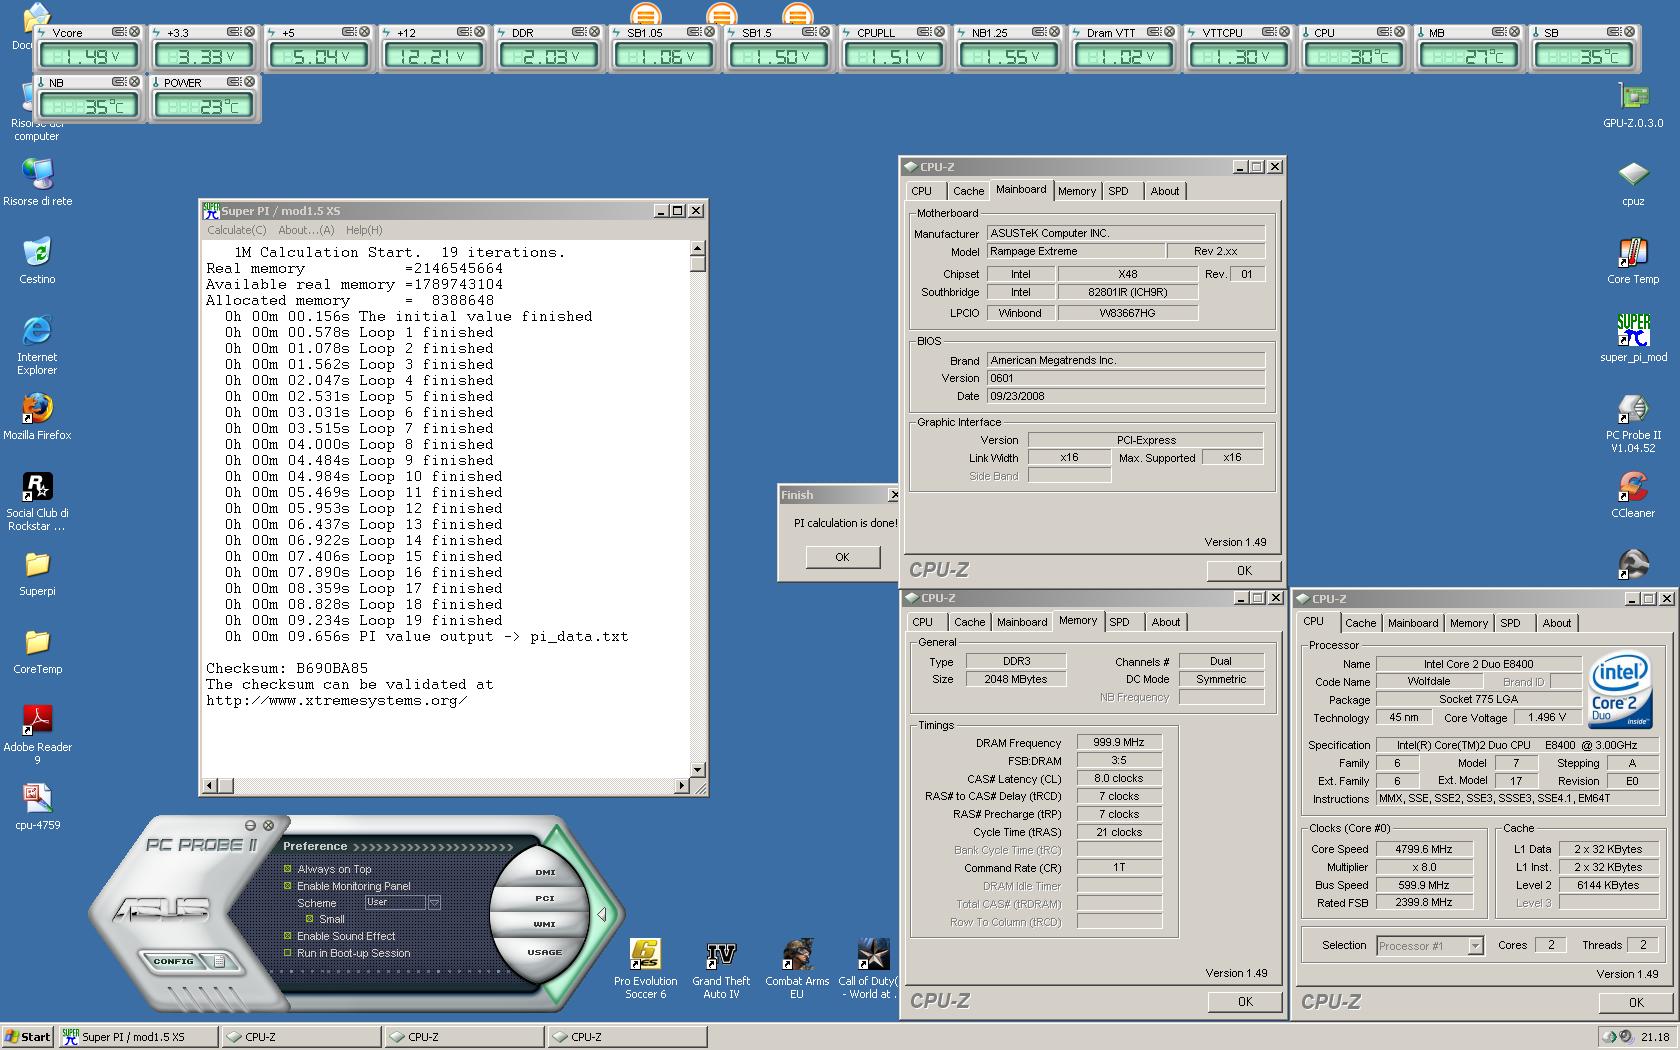
Task: Open About tab in CPU-Z CPU window
Action: pyautogui.click(x=1556, y=623)
